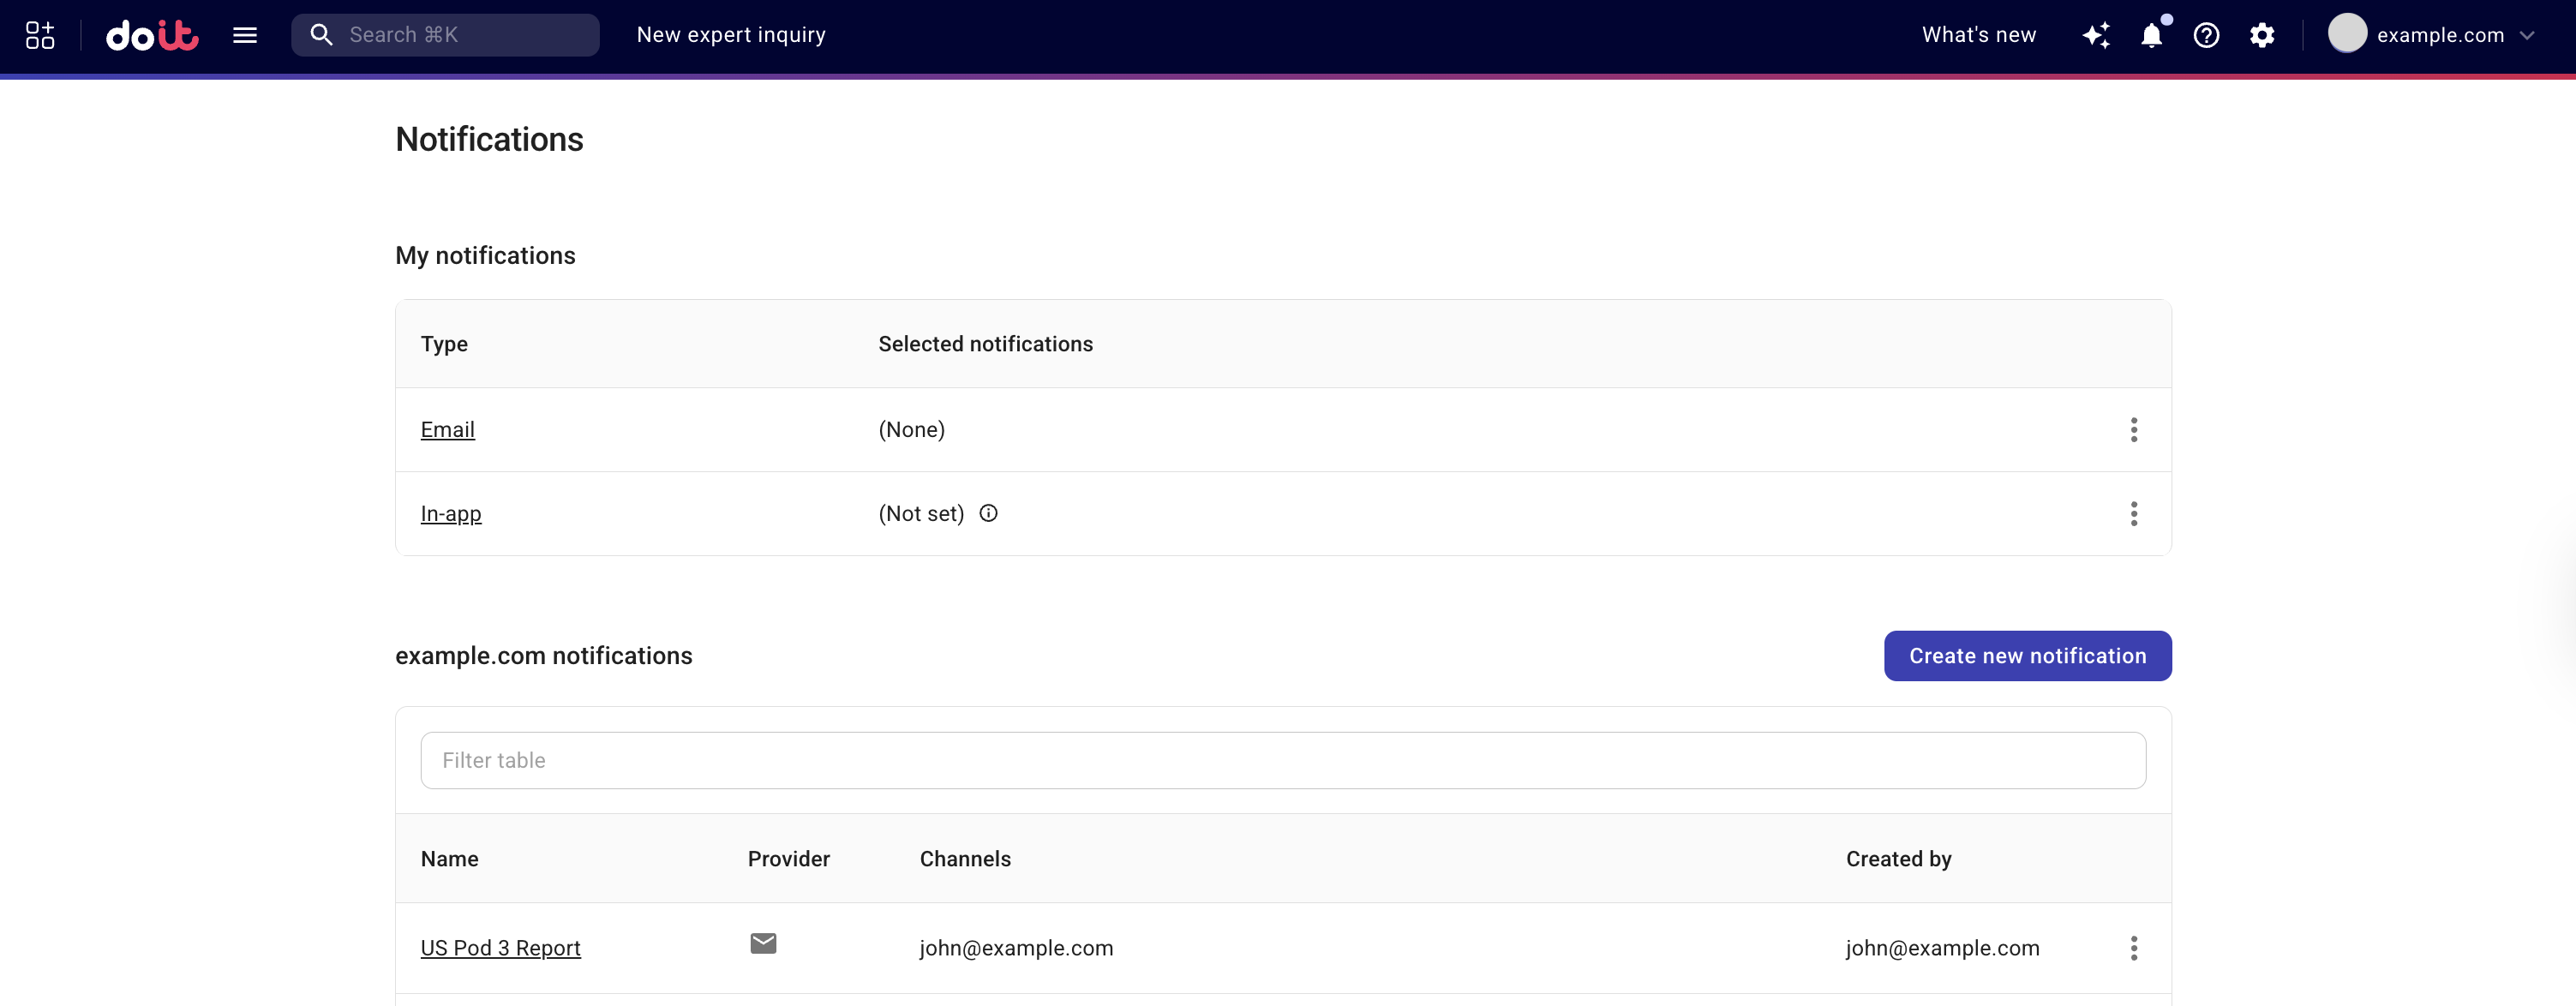Open the help question mark icon

2206,35
